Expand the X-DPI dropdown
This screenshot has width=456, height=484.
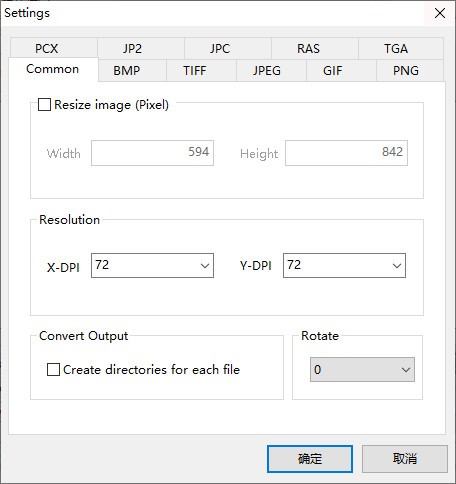[152, 266]
